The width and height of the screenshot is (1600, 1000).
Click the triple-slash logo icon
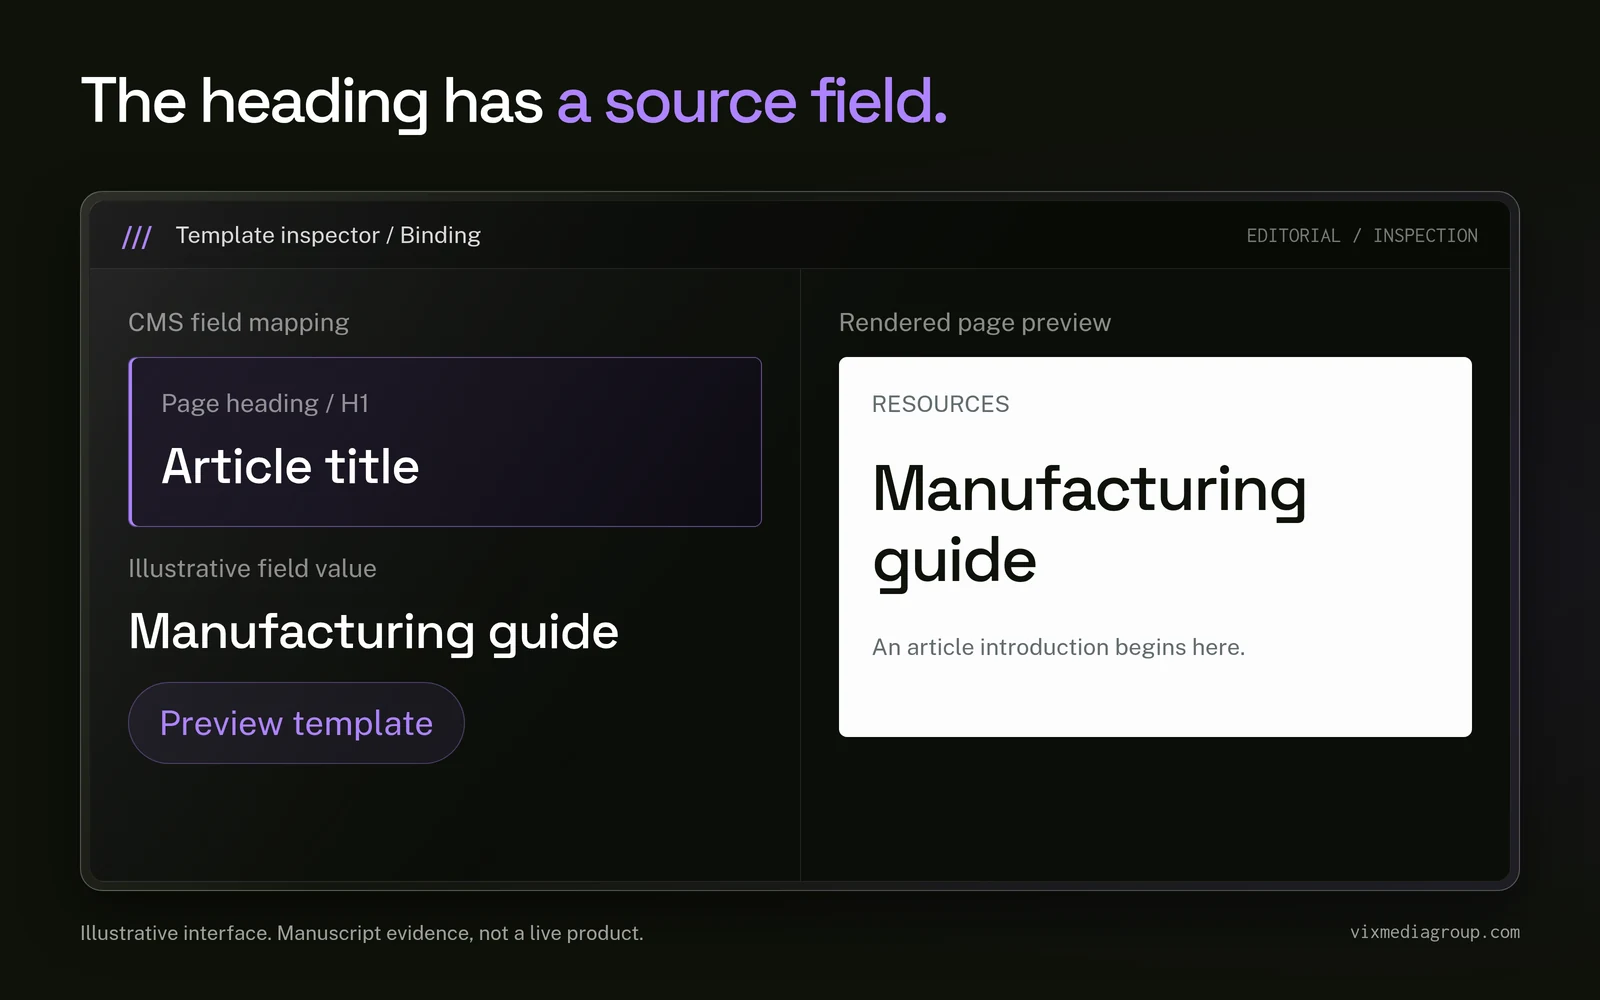coord(137,236)
